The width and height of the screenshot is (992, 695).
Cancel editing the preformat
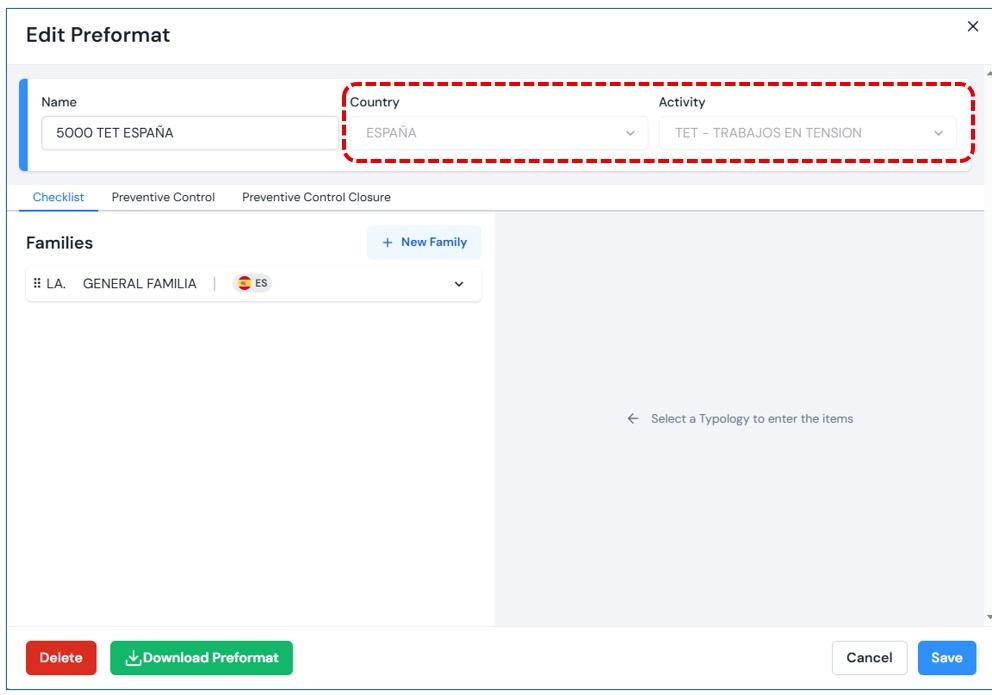click(869, 658)
